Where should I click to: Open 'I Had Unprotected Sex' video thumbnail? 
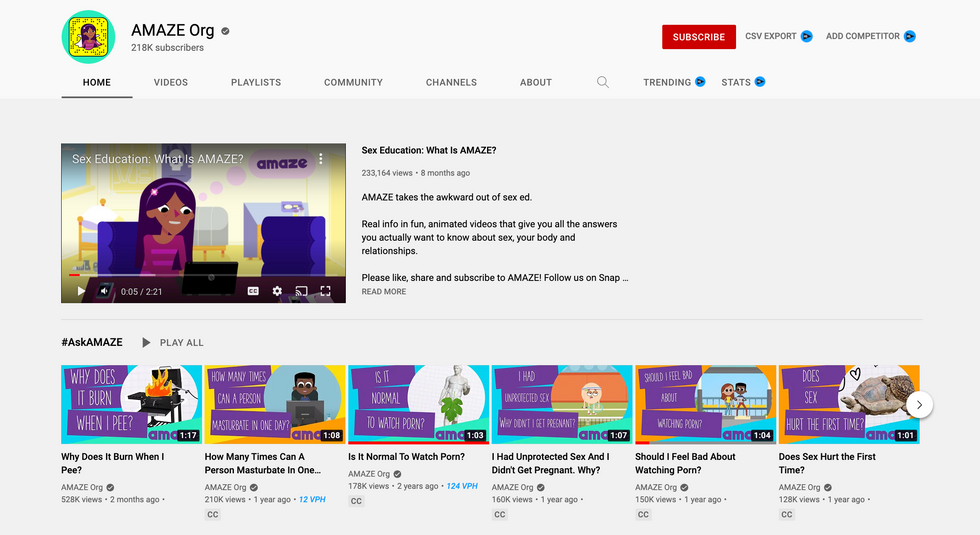(x=562, y=404)
